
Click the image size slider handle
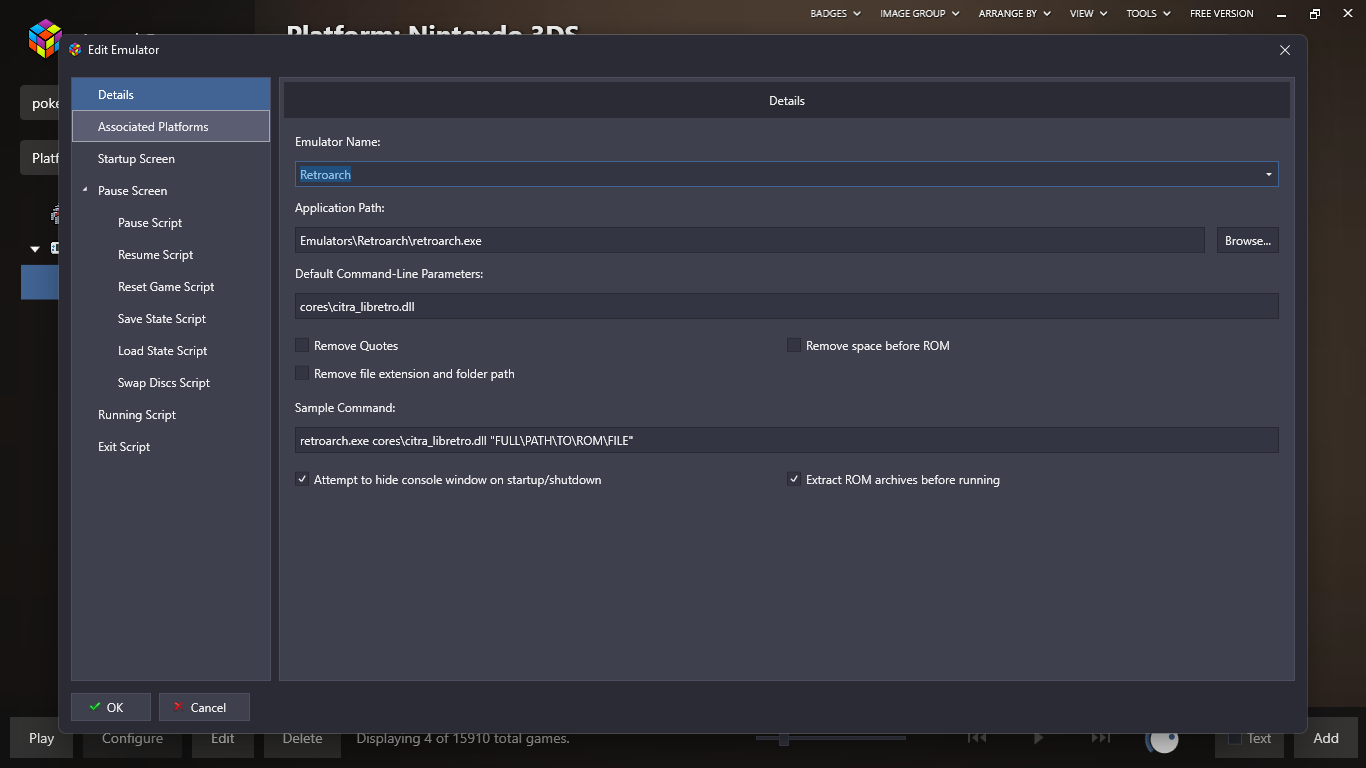784,739
